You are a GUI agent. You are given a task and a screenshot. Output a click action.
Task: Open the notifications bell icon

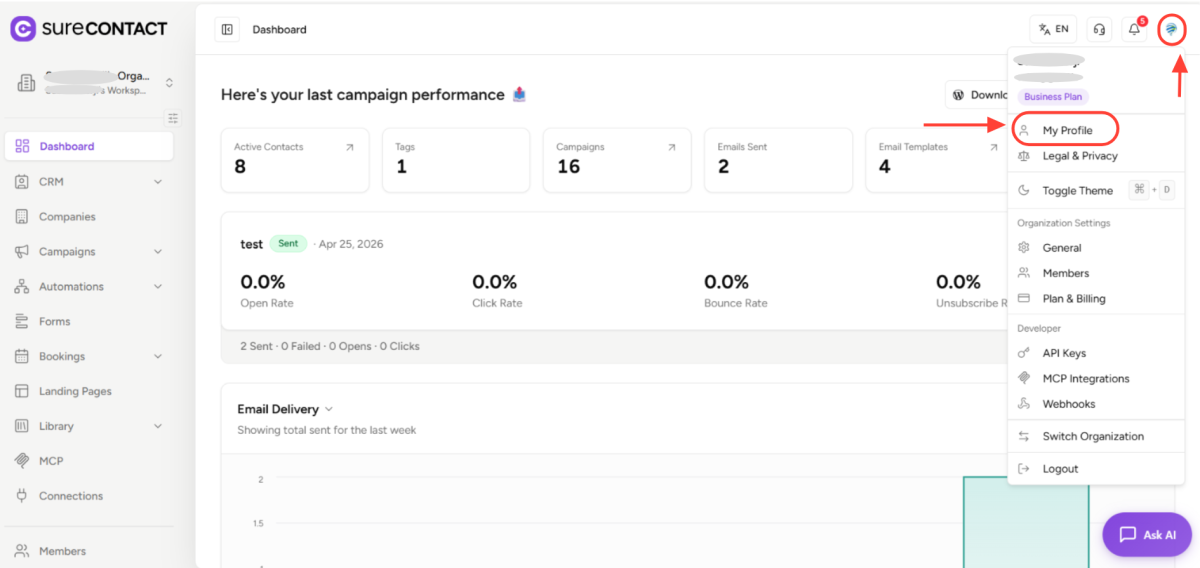point(1134,29)
